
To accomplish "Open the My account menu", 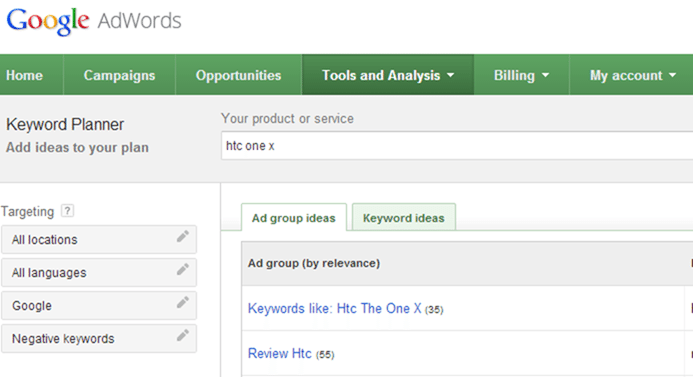I will 632,75.
